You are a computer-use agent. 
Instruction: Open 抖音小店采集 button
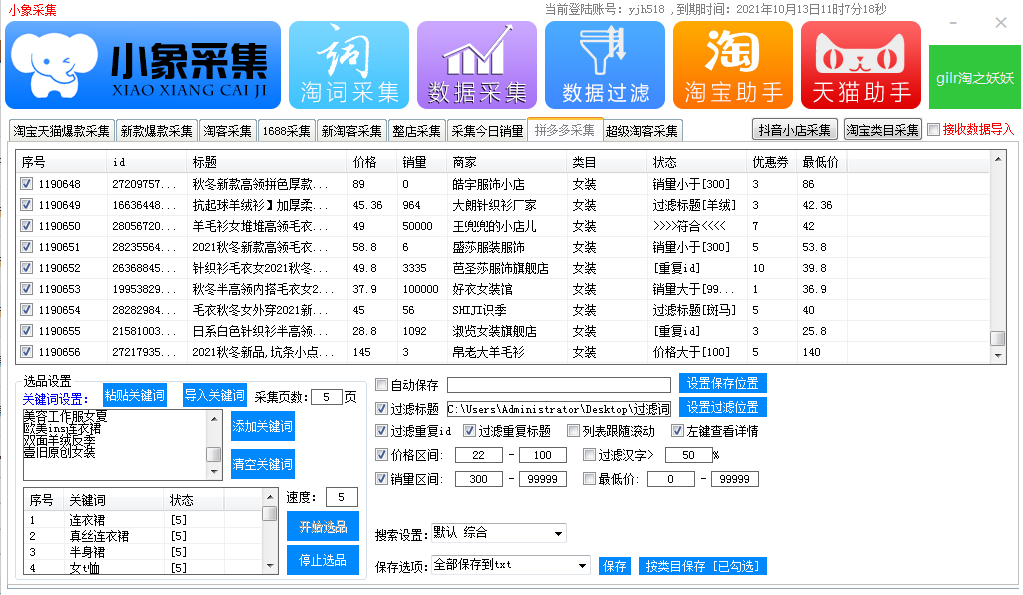click(794, 130)
